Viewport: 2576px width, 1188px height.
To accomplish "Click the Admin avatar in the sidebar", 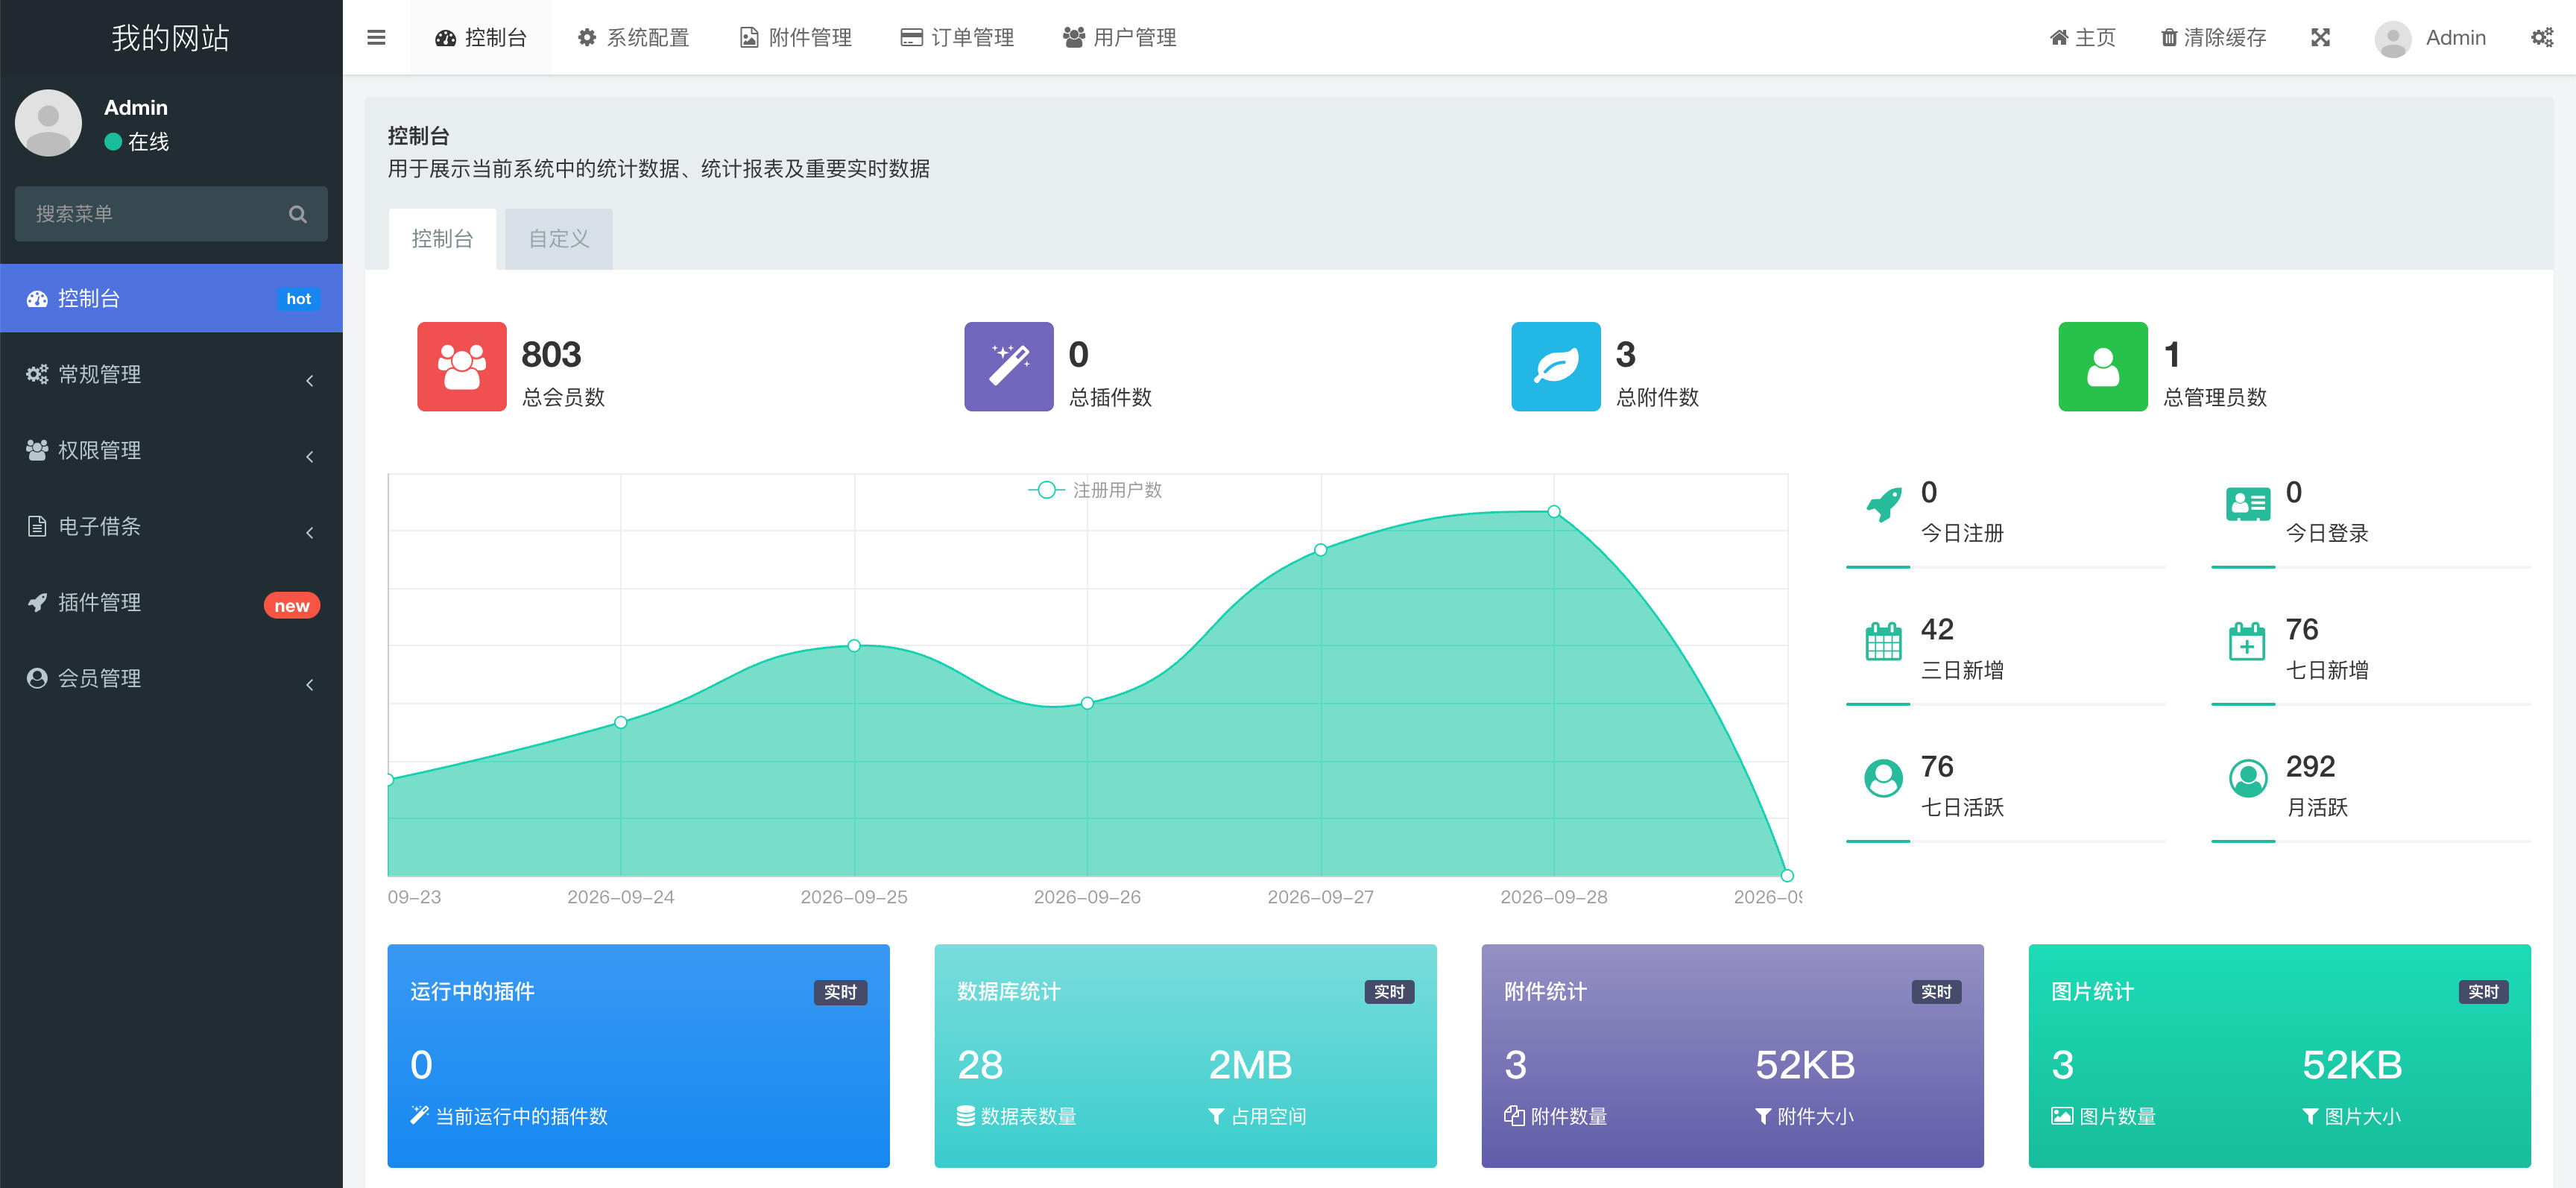I will click(x=48, y=123).
